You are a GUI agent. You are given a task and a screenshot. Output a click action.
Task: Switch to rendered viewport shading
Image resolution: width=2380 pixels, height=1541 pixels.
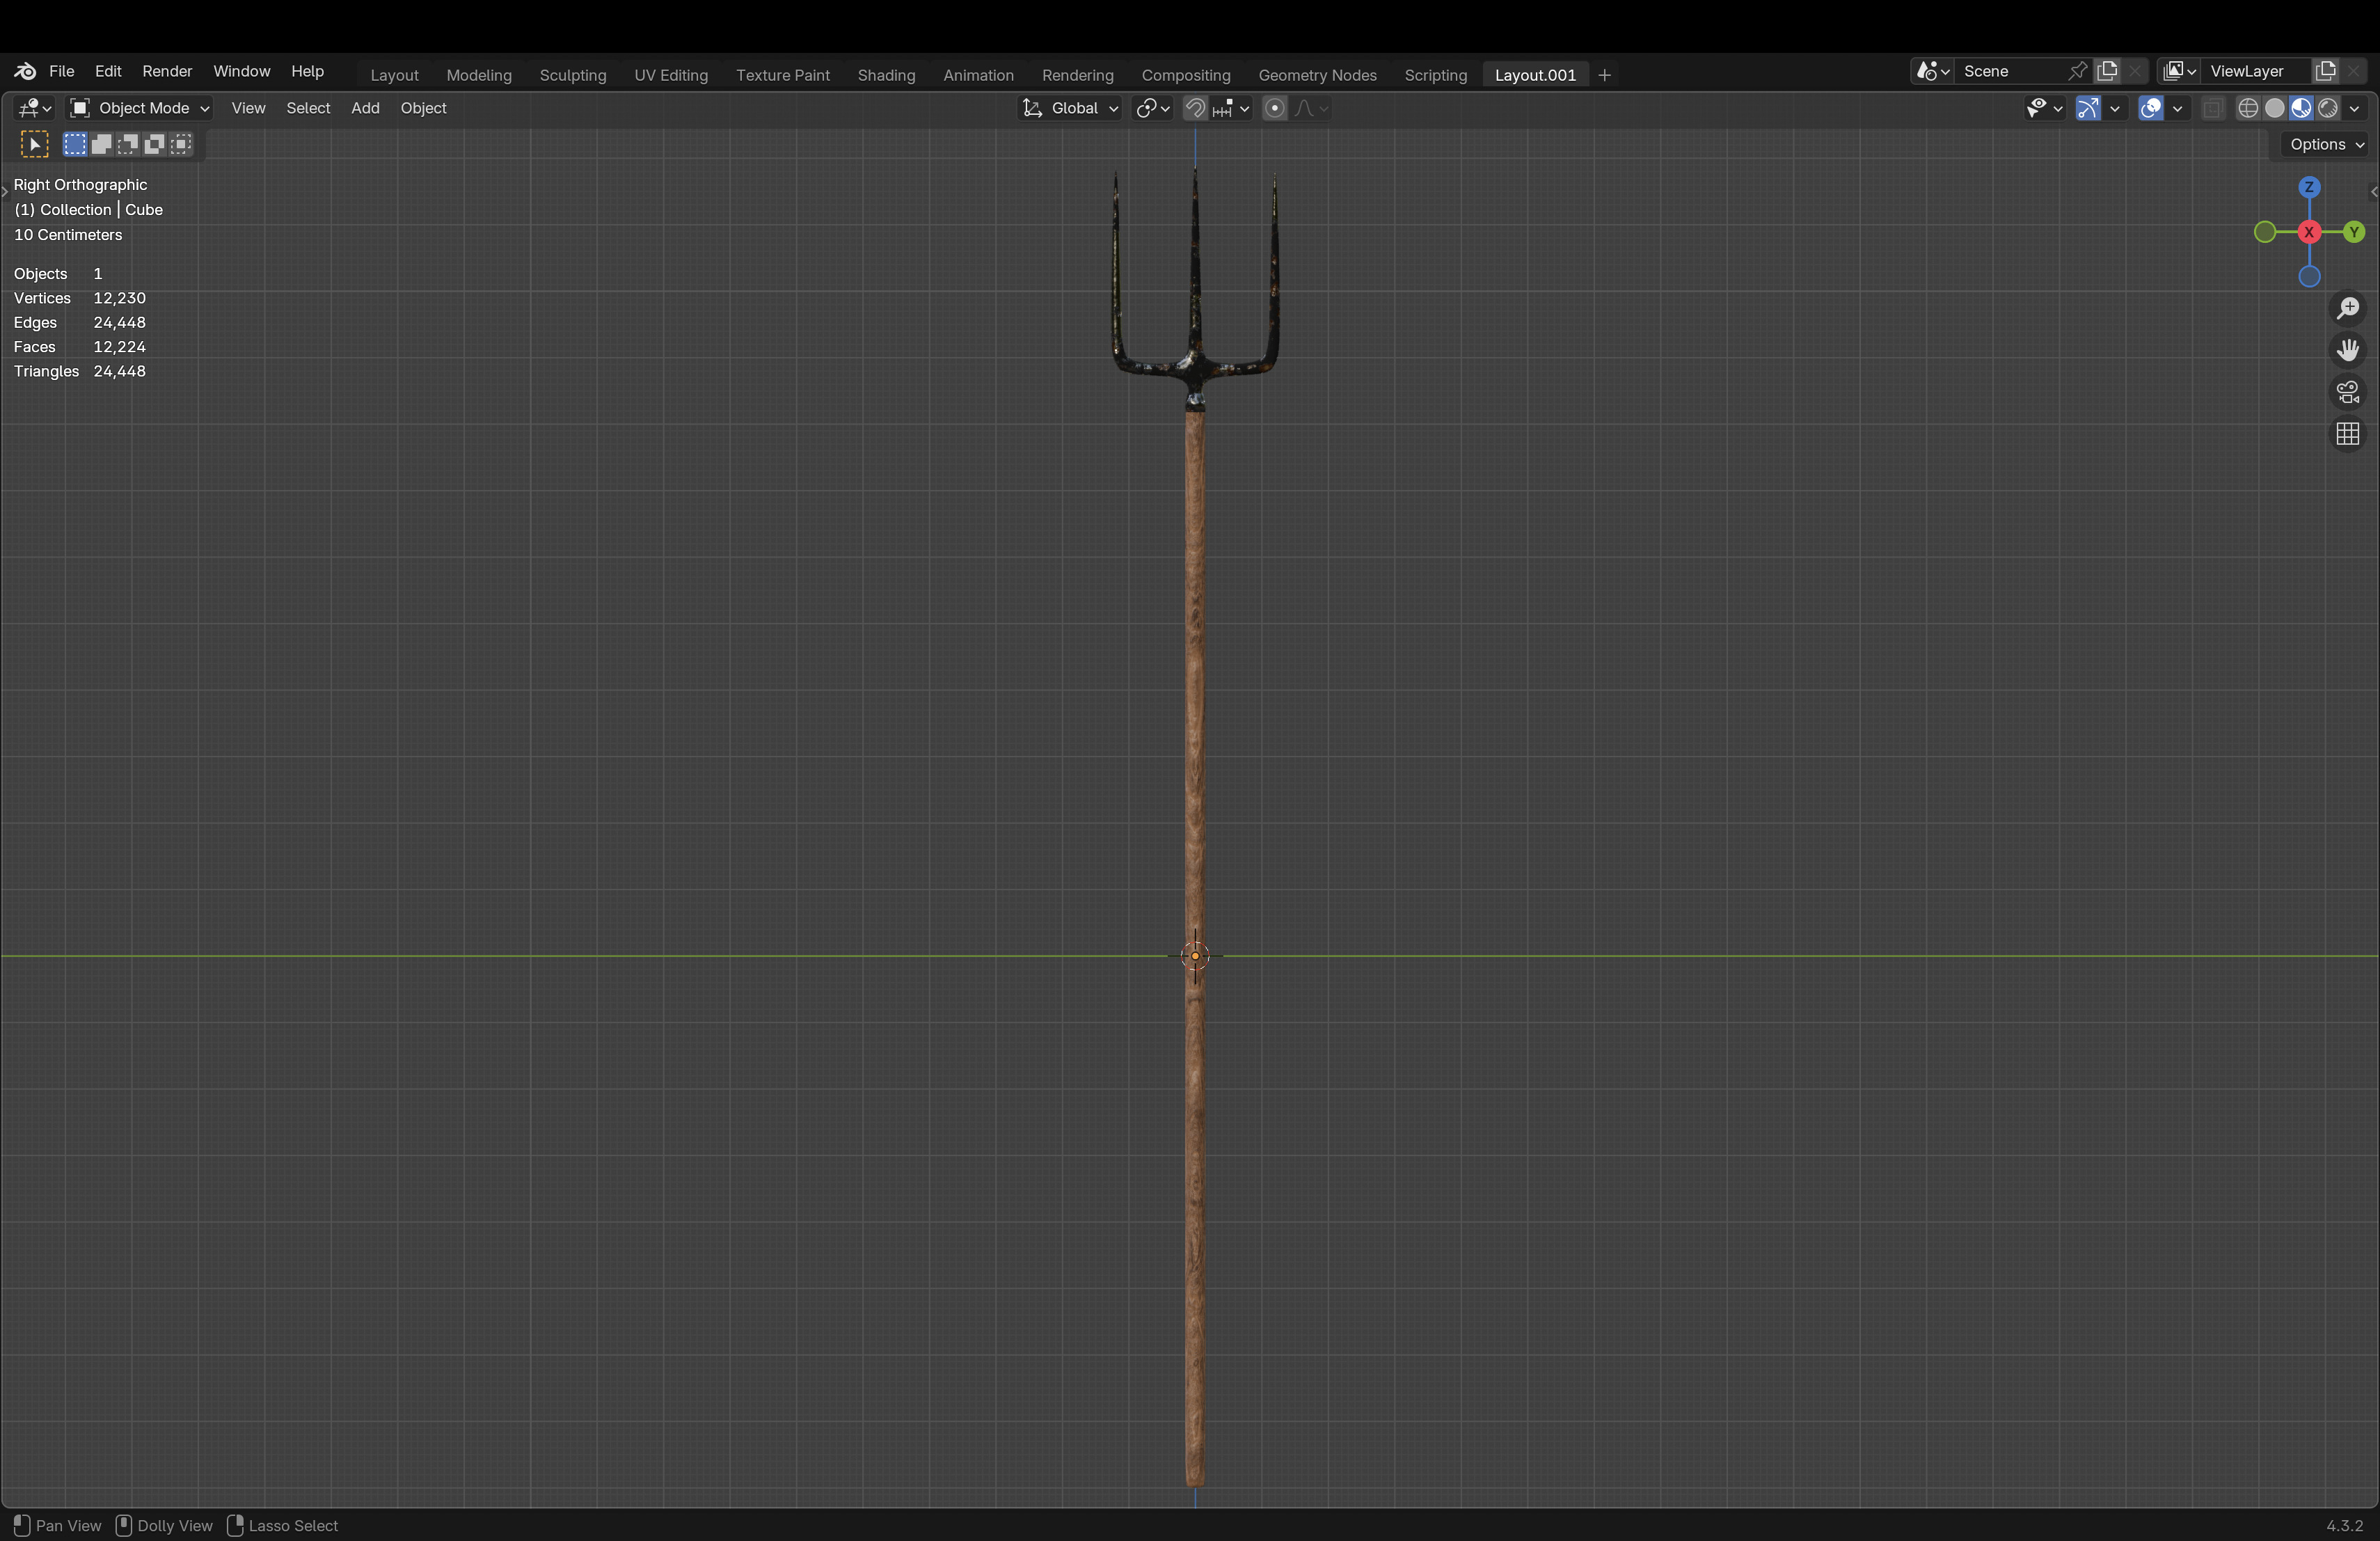point(2328,108)
